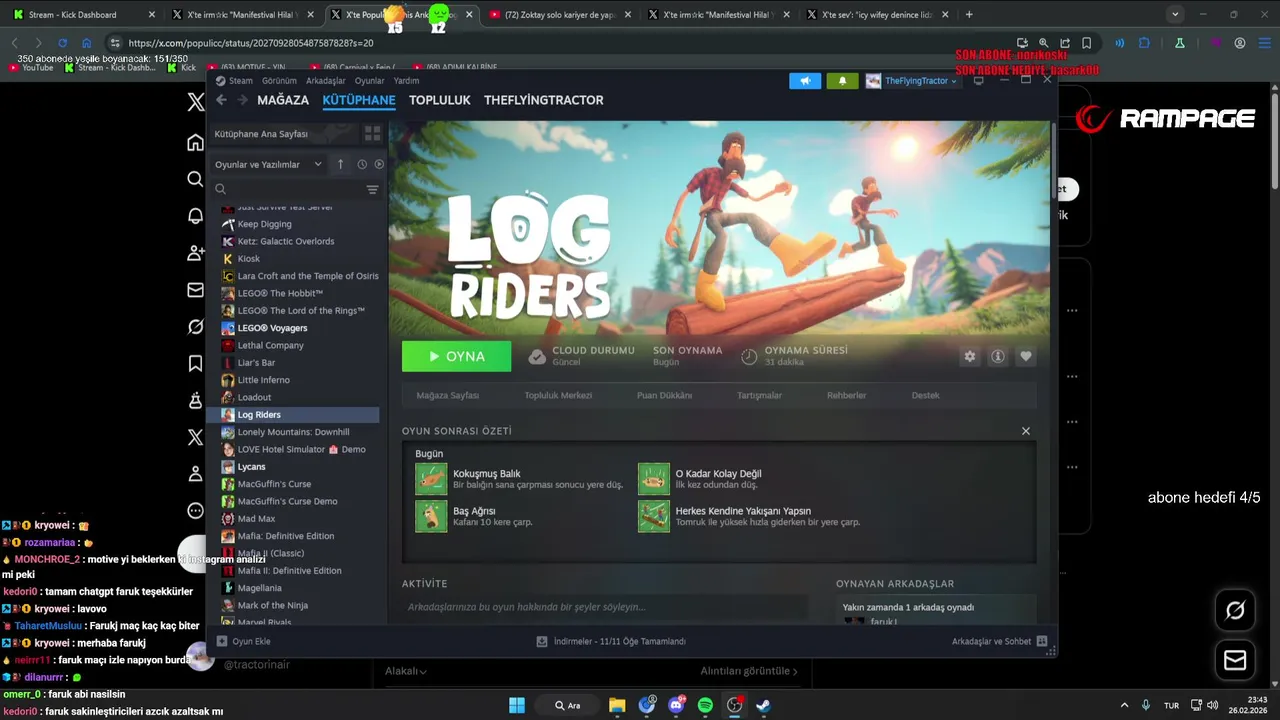1280x720 pixels.
Task: Click the taskbar Ara search box
Action: point(568,705)
